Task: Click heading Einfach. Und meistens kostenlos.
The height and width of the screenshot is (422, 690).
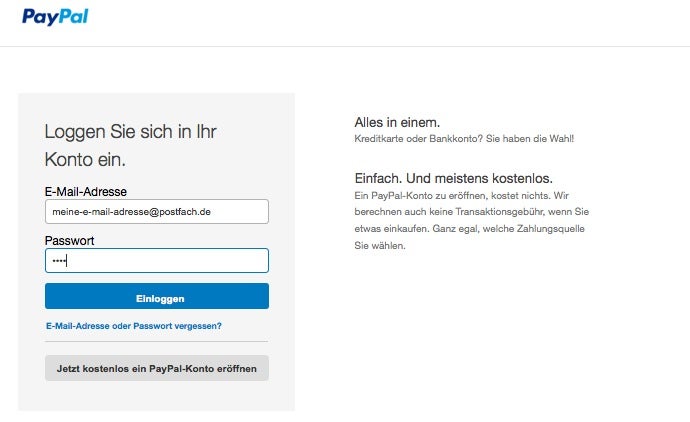Action: [453, 178]
